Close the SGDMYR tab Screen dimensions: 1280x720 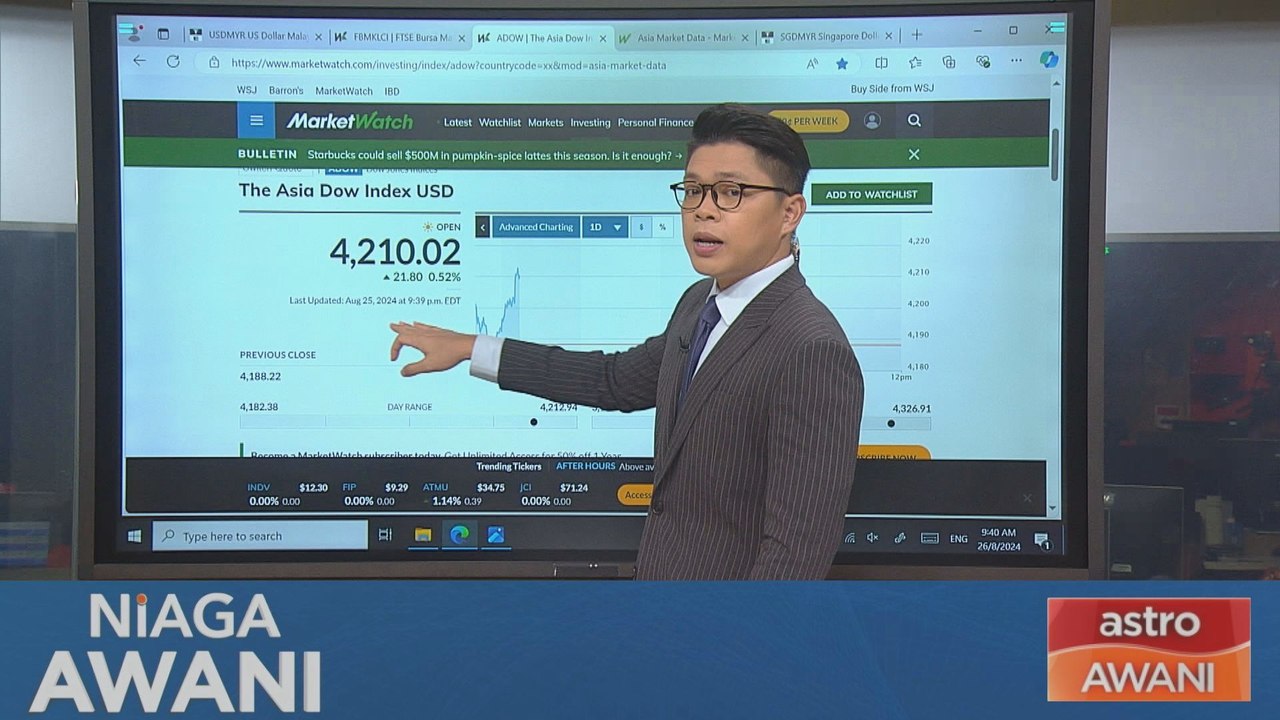click(888, 36)
